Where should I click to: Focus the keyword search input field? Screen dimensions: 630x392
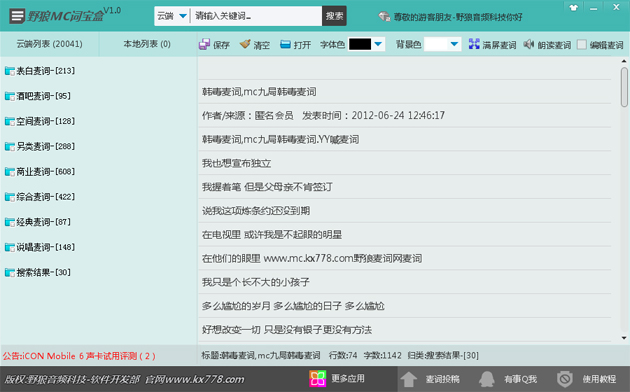coord(256,16)
